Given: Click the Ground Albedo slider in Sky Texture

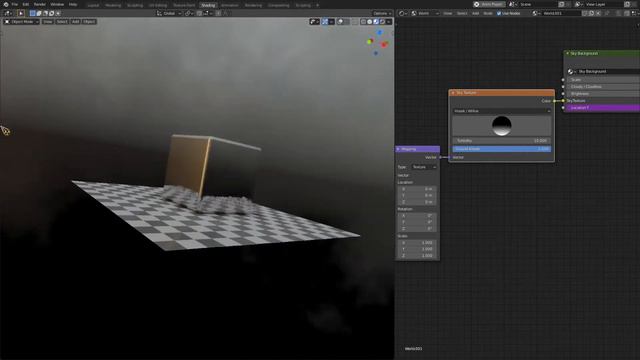Looking at the screenshot, I should (x=502, y=149).
